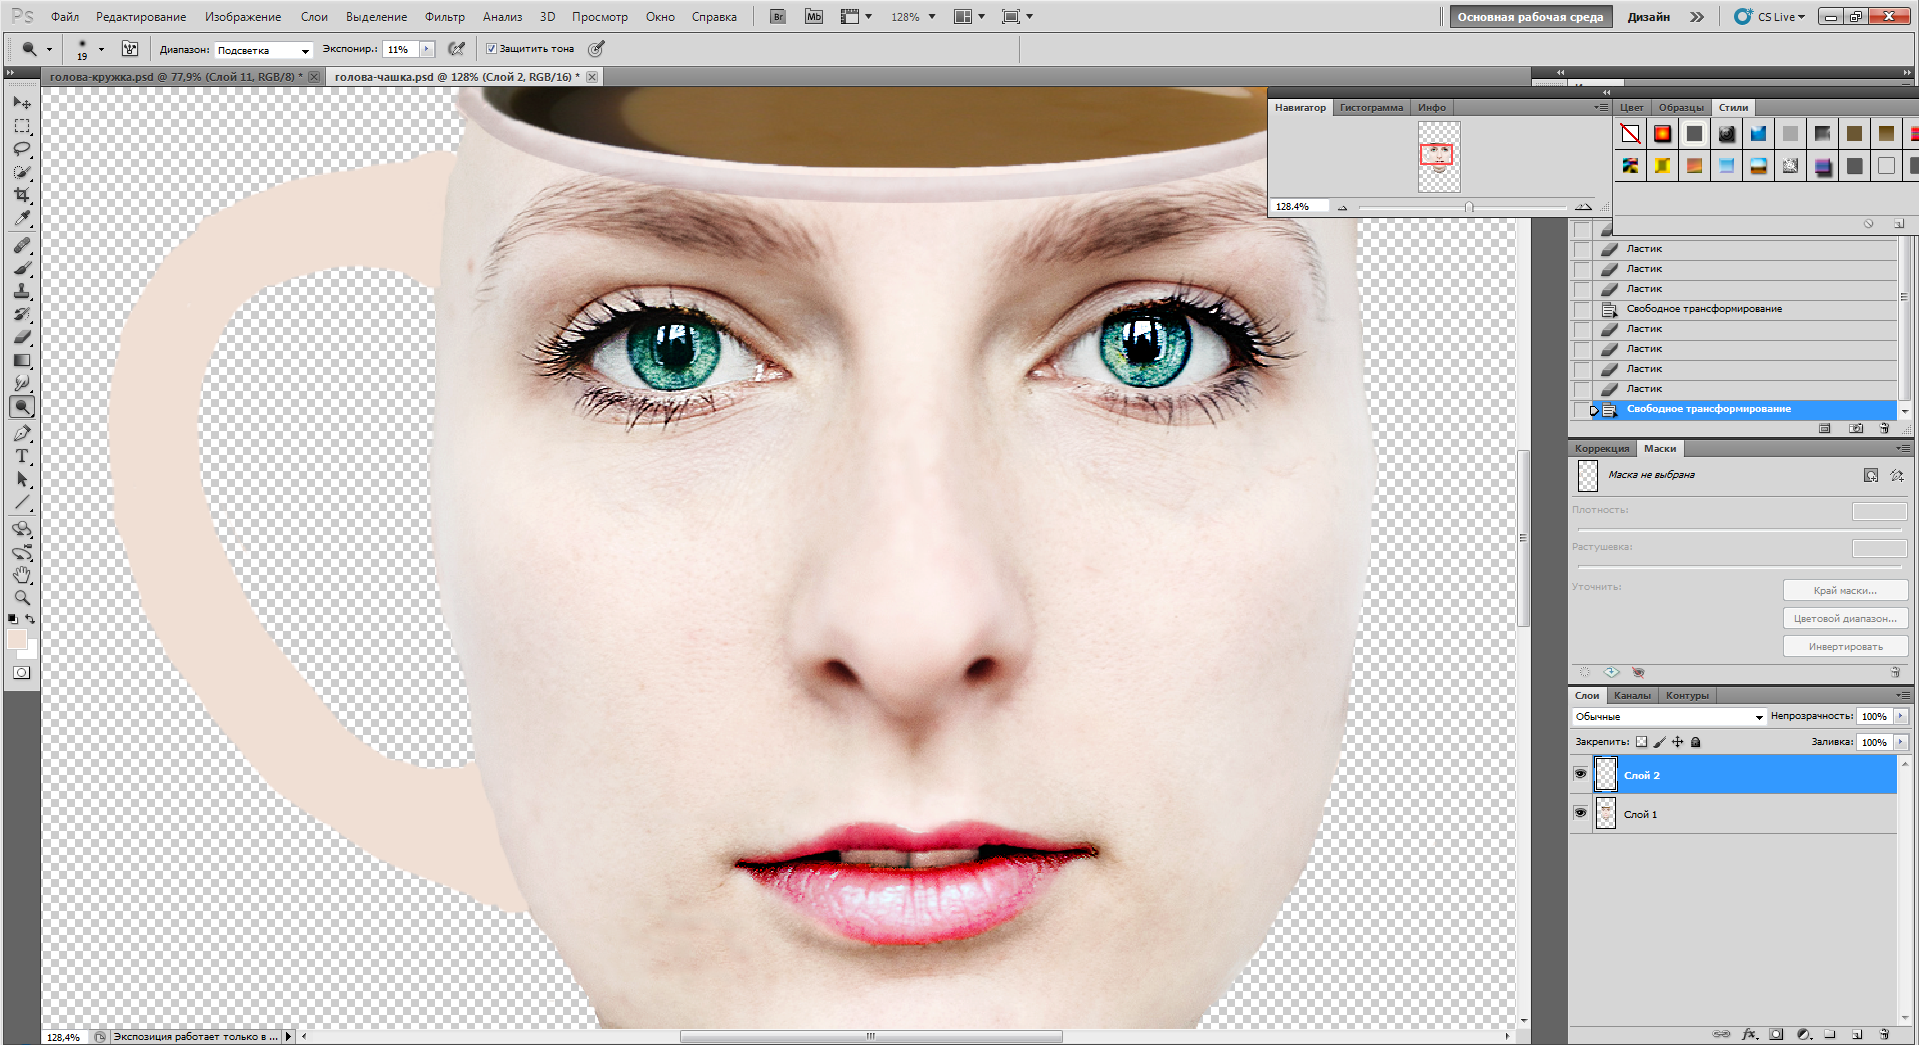Viewport: 1919px width, 1045px height.
Task: Delete layer with trash icon in Layers panel
Action: pyautogui.click(x=1884, y=1034)
